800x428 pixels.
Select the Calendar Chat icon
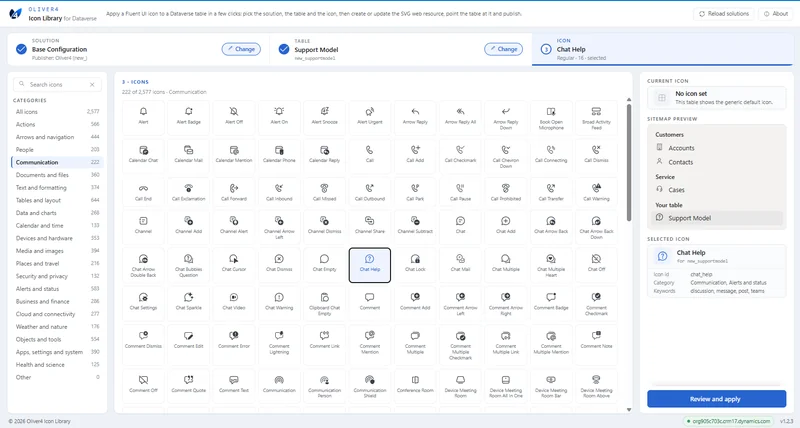click(143, 156)
